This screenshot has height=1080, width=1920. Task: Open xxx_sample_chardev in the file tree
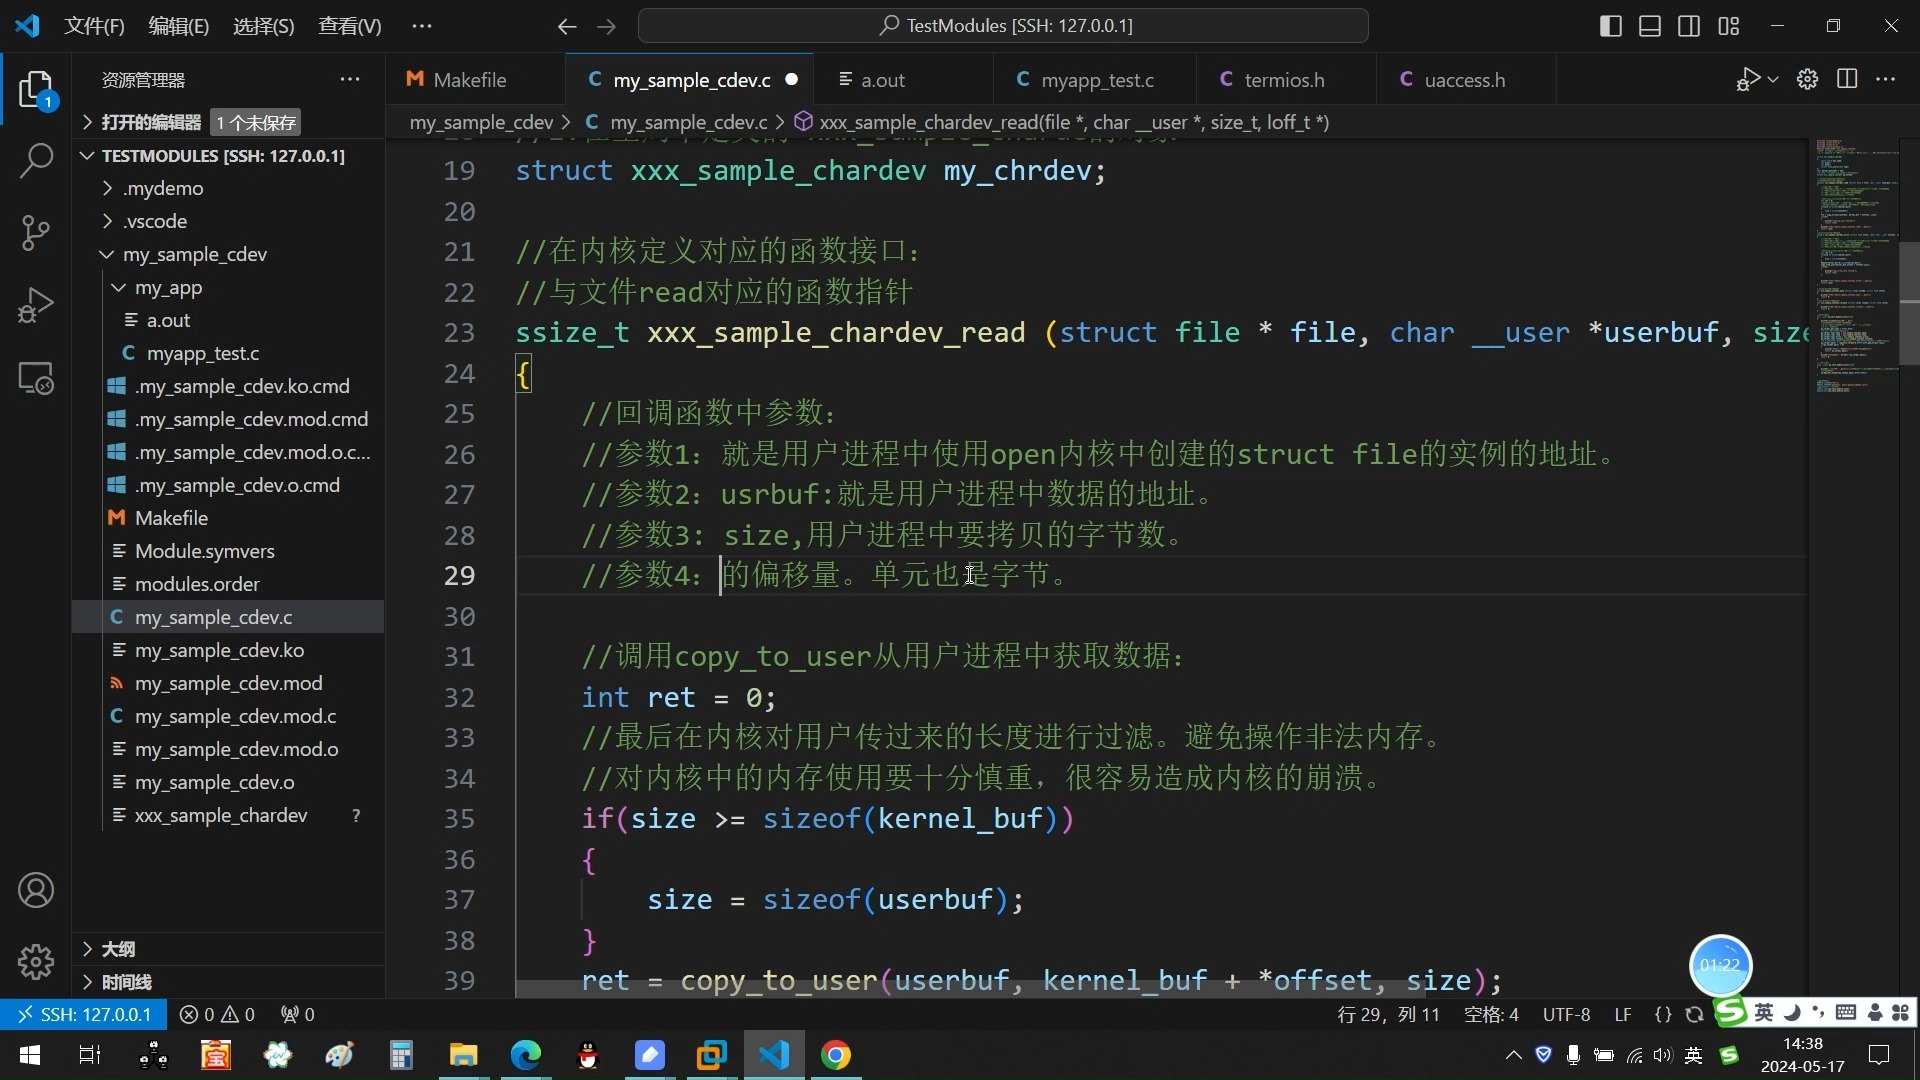click(x=230, y=815)
